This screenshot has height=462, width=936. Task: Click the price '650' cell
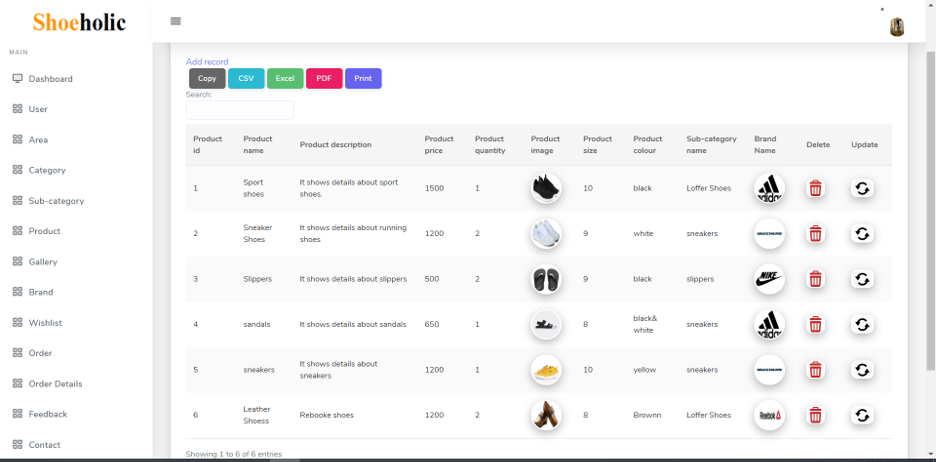coord(432,324)
